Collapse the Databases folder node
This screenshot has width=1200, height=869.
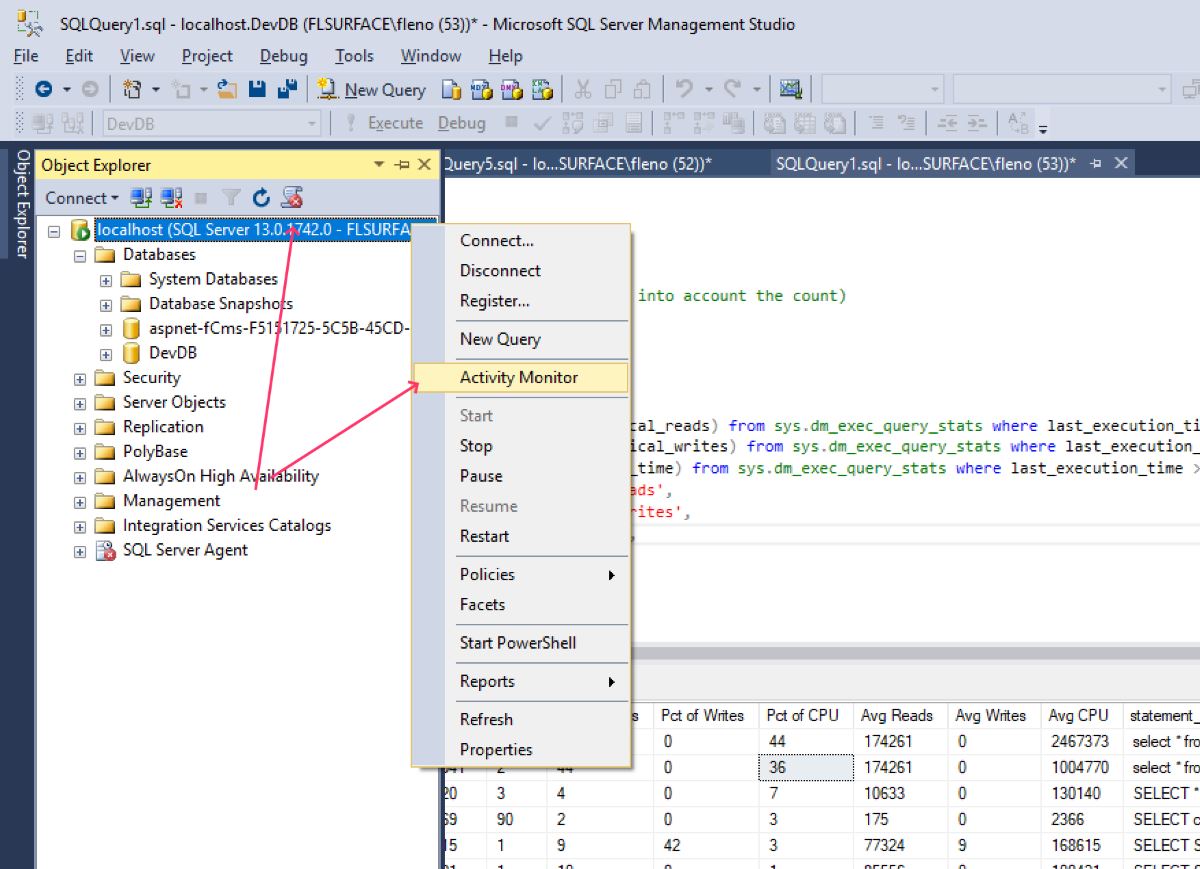(x=80, y=256)
